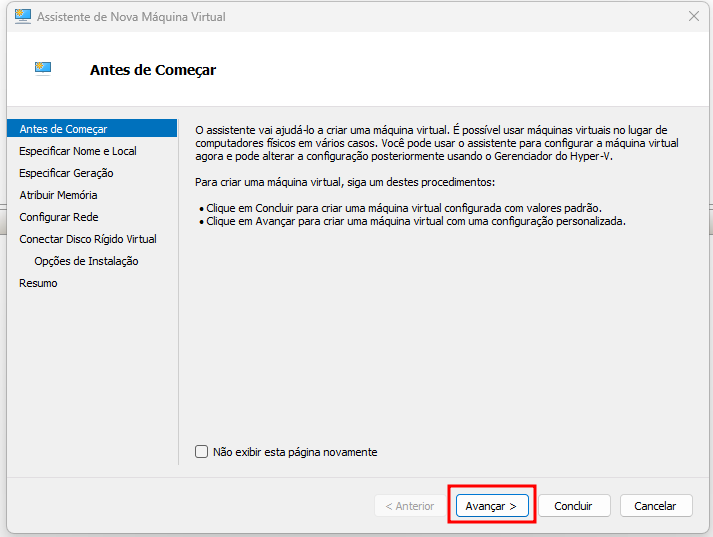Screen dimensions: 713x537
Task: Select Atribuir Memória in the sidebar
Action: pyautogui.click(x=58, y=195)
